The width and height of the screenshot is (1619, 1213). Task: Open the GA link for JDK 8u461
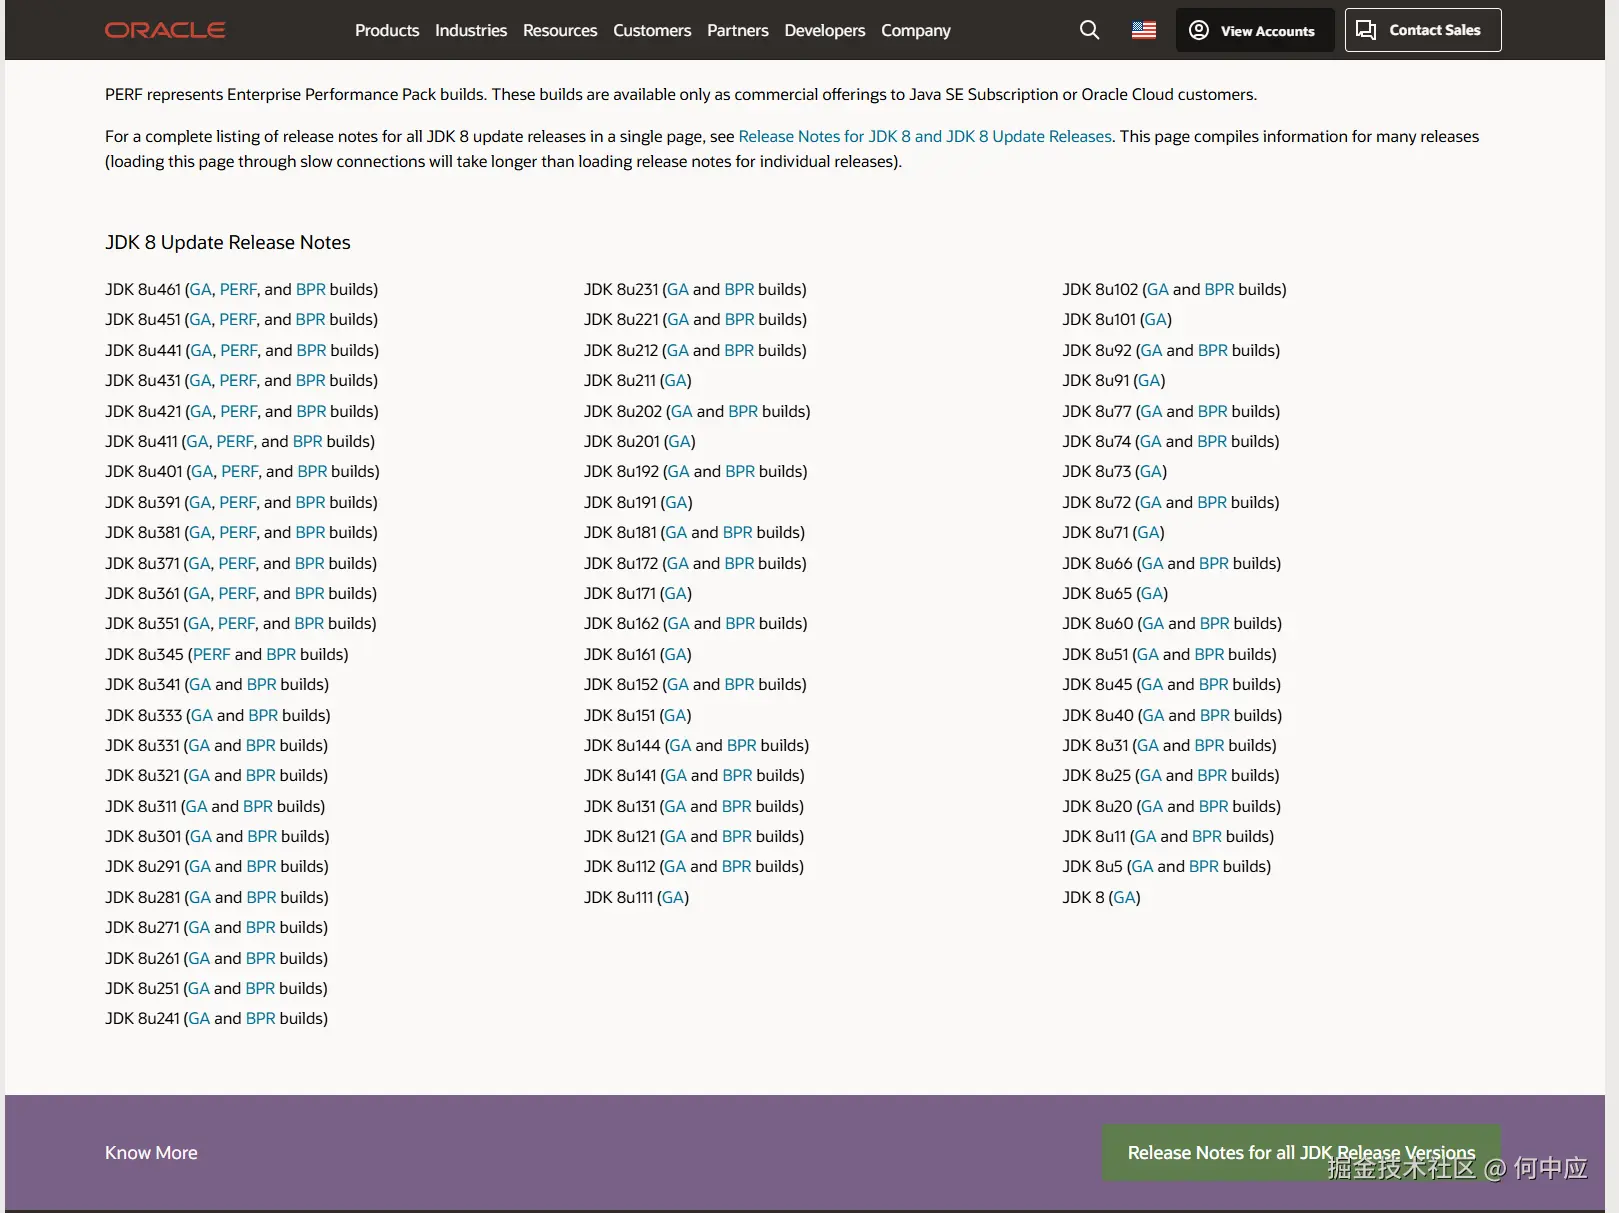200,289
